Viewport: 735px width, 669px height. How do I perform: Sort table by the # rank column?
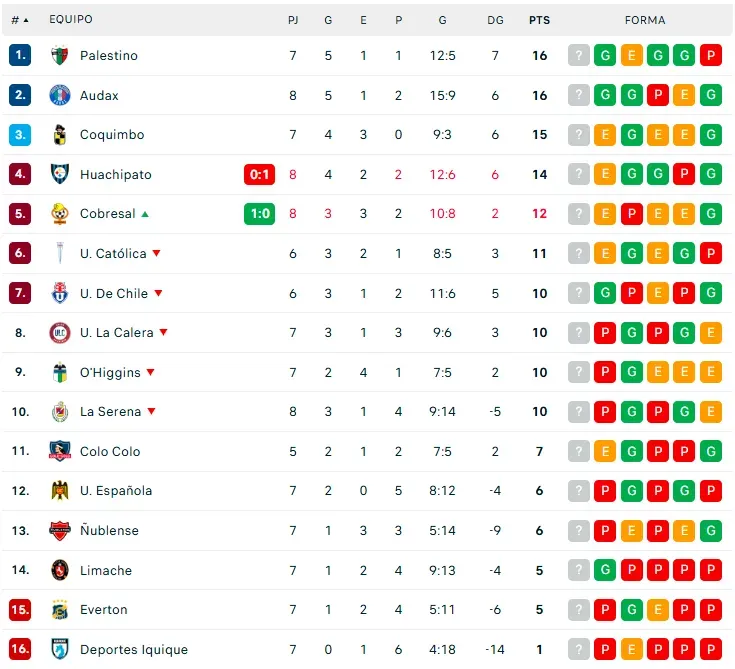click(x=19, y=20)
